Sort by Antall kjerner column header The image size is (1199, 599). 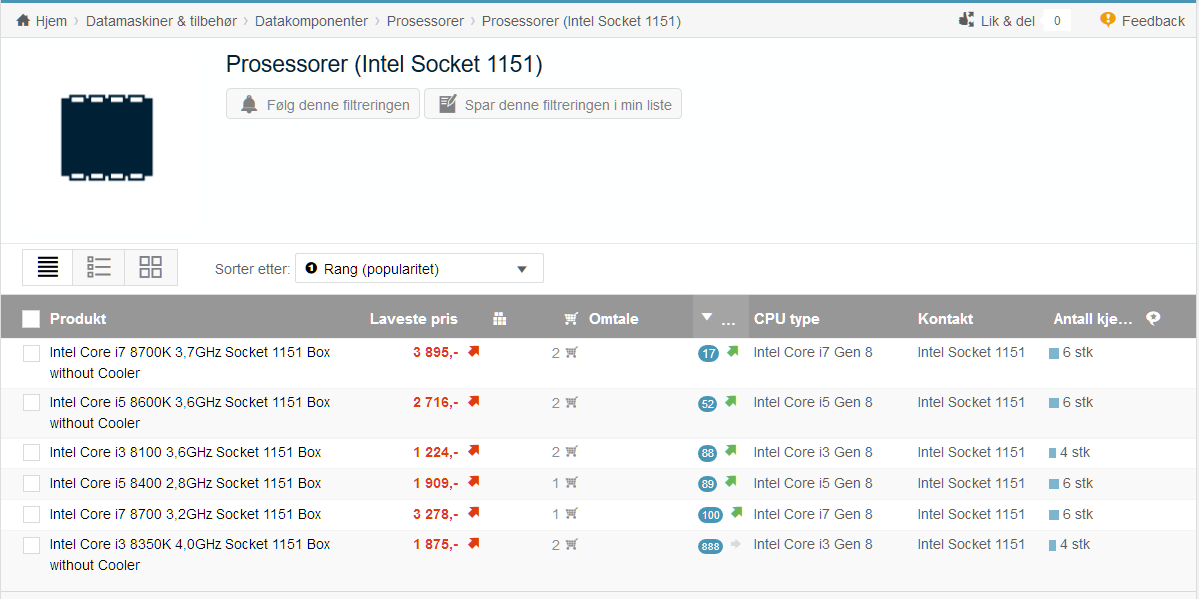point(1093,319)
